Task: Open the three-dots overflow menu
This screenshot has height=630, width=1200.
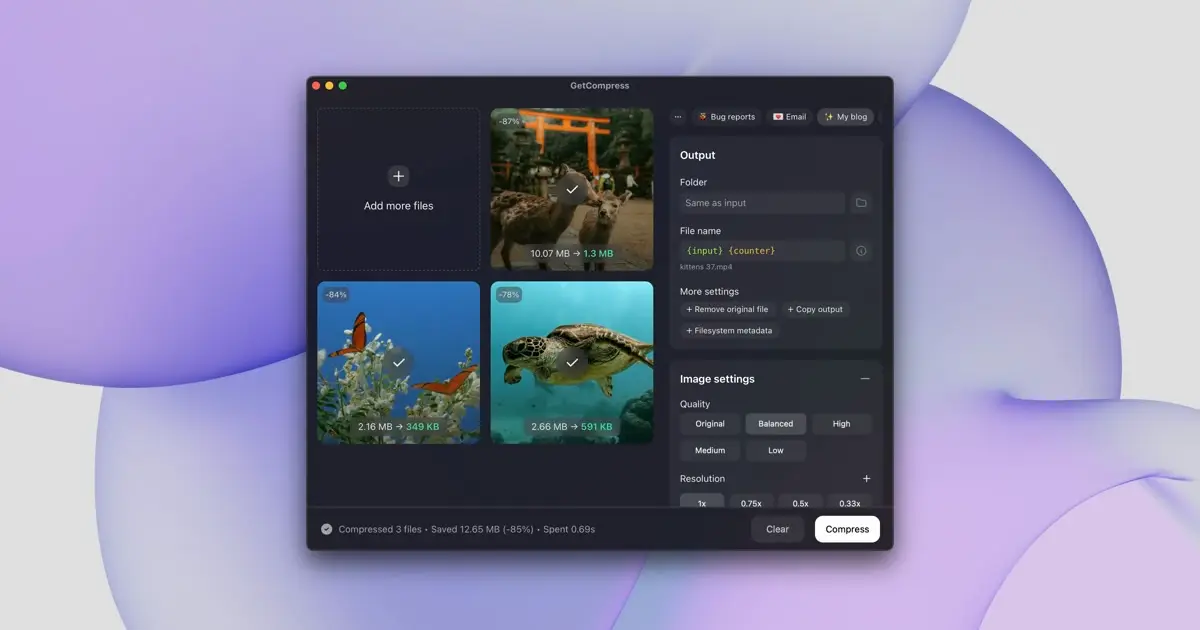Action: 678,117
